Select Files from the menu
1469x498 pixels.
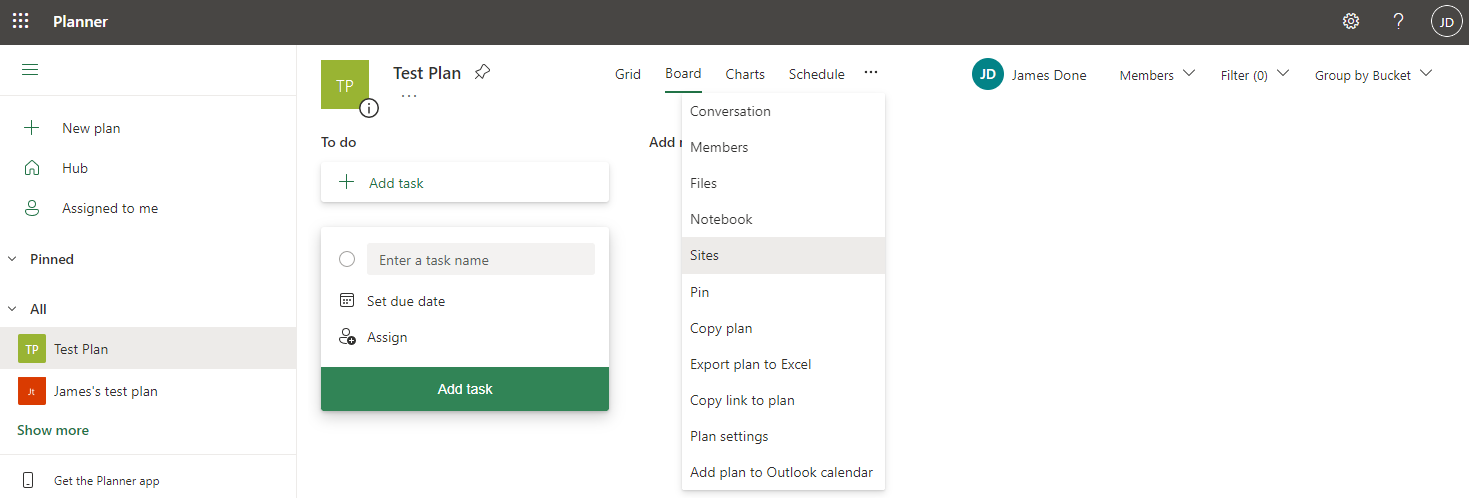(783, 183)
